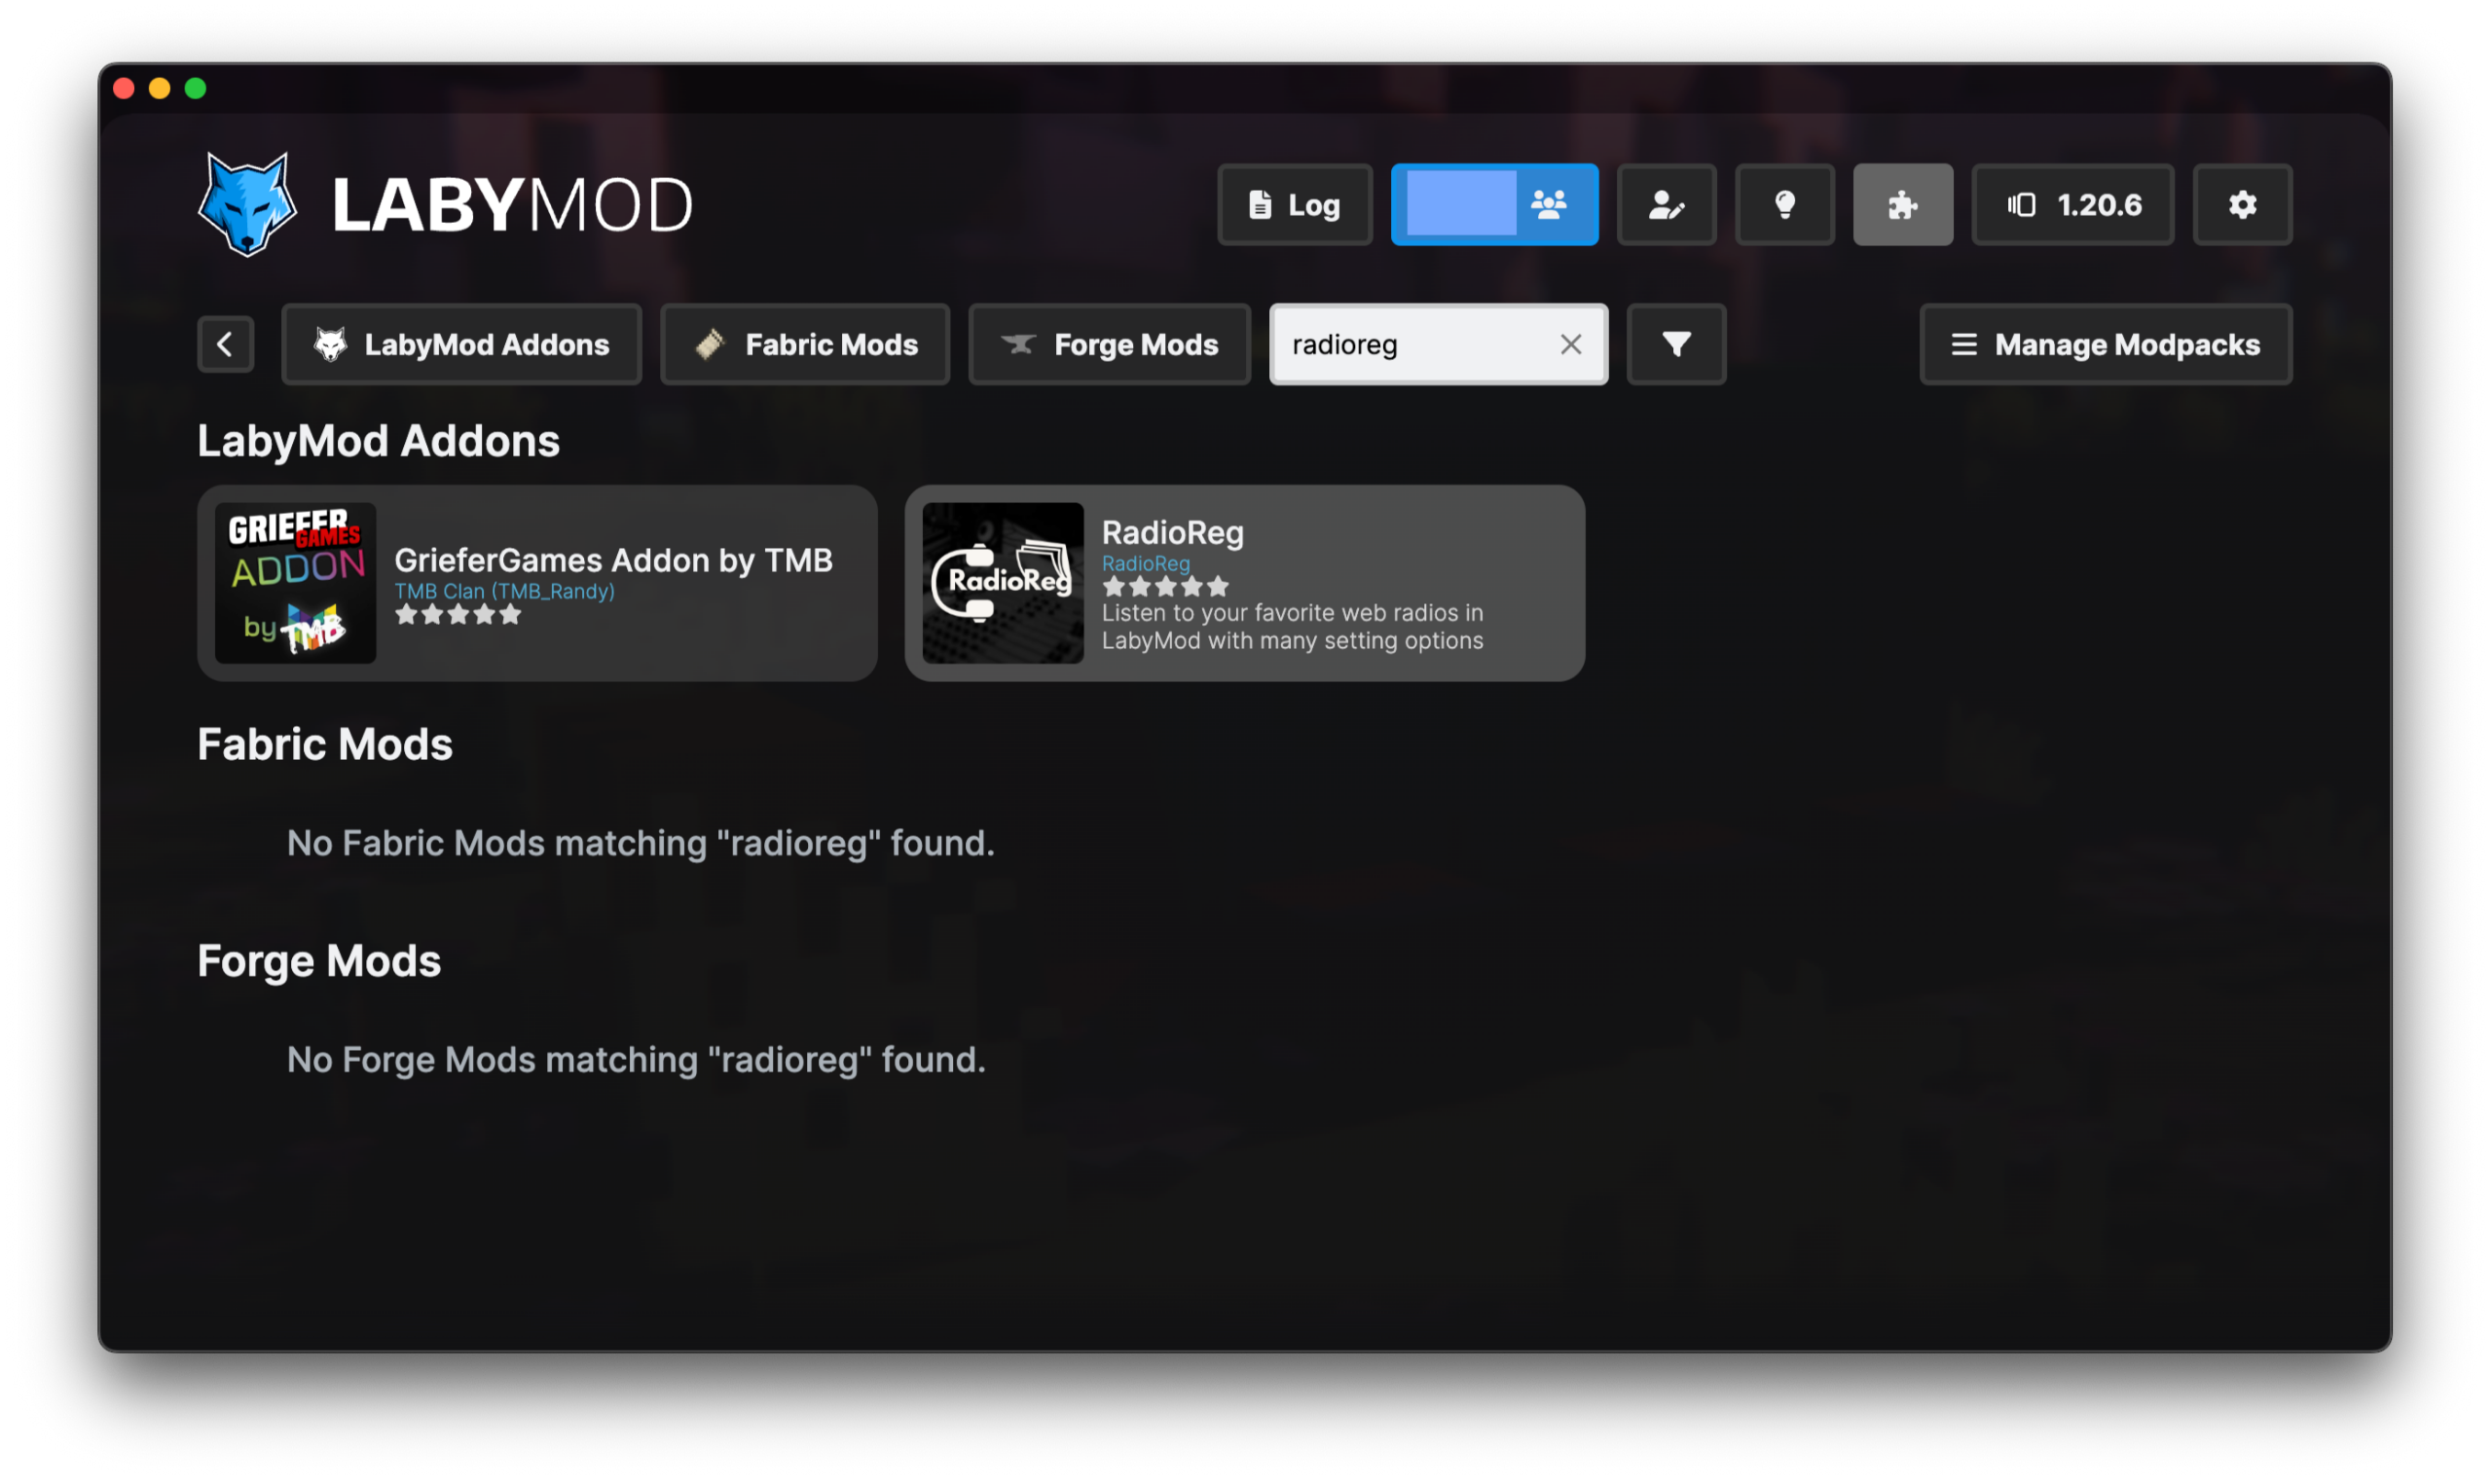The image size is (2492, 1484).
Task: Open the Log viewer
Action: tap(1294, 204)
